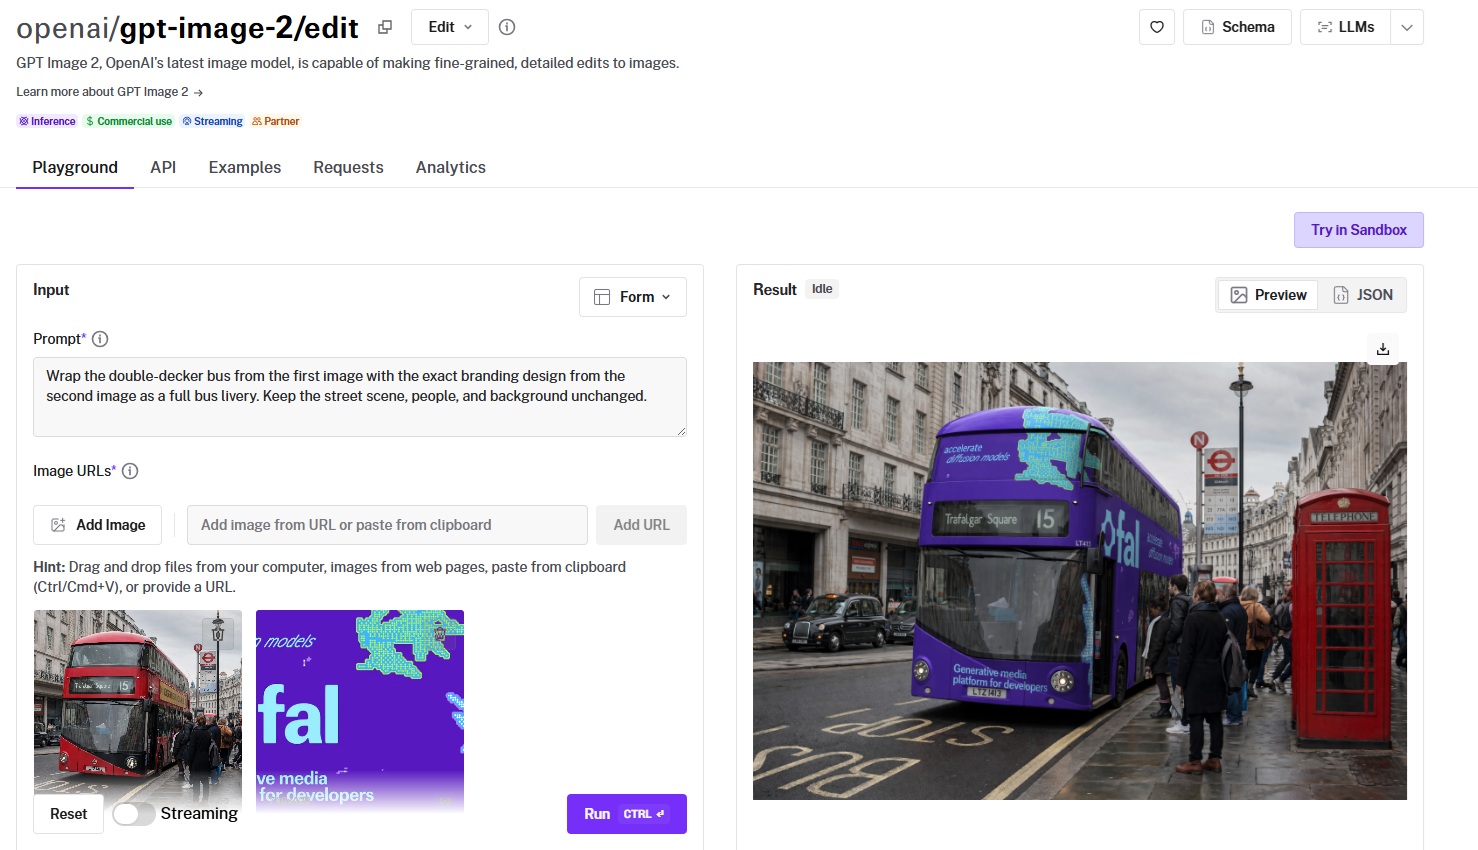The width and height of the screenshot is (1478, 850).
Task: Switch result view to JSON
Action: point(1362,295)
